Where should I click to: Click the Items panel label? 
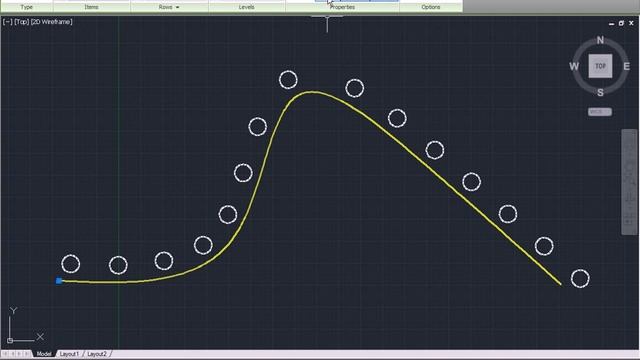(x=91, y=7)
